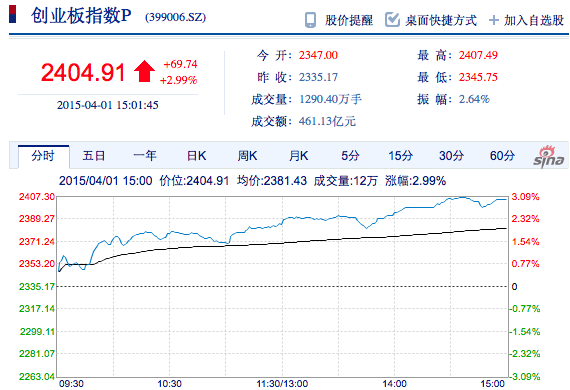Switch to the 五日 tab
The width and height of the screenshot is (570, 390).
pyautogui.click(x=94, y=156)
